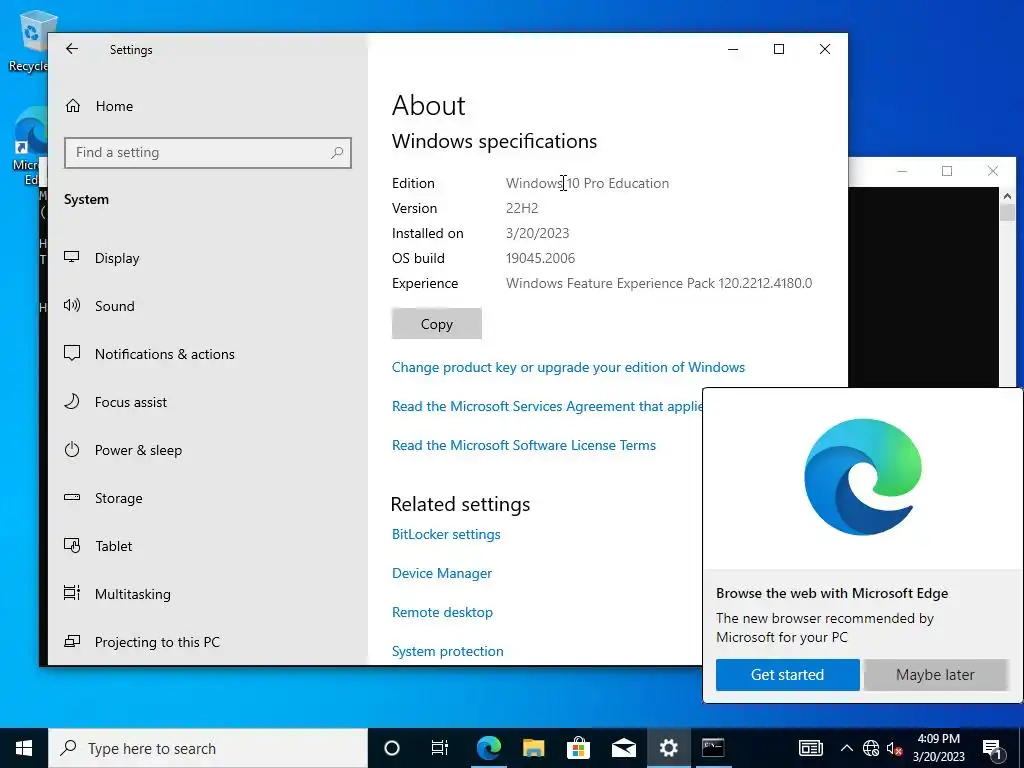
Task: Open Device Manager link
Action: 441,573
